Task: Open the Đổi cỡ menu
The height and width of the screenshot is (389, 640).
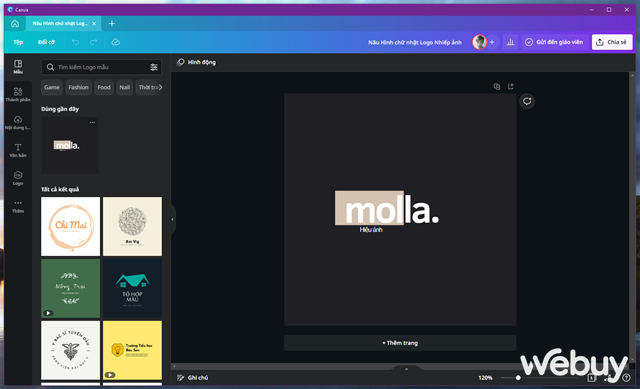Action: (46, 42)
